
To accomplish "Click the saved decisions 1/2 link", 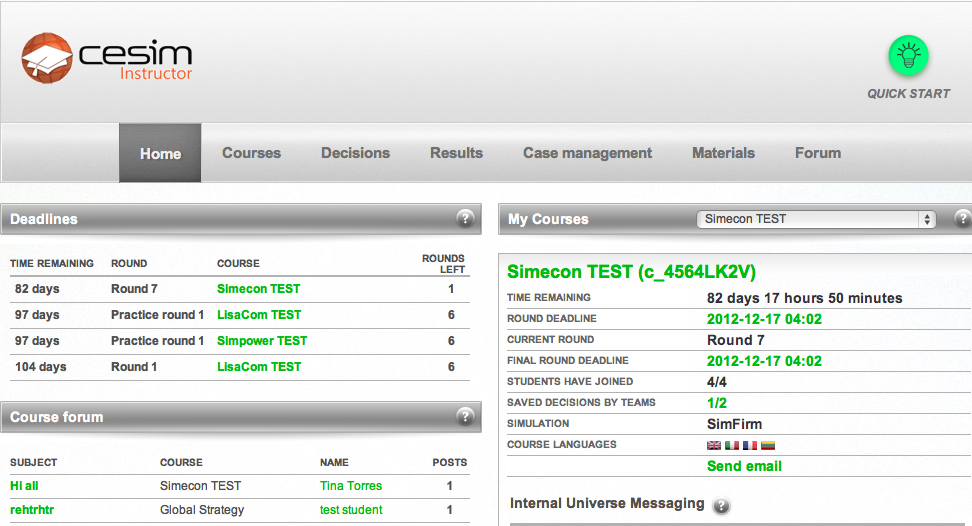I will 717,403.
